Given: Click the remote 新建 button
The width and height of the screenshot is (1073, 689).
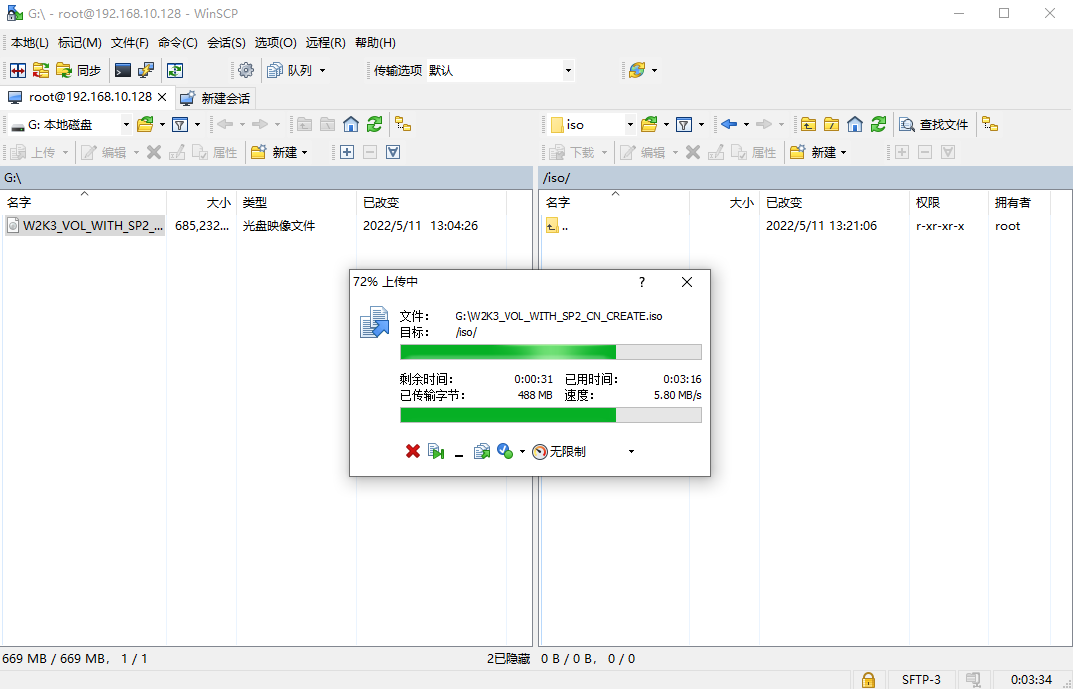Looking at the screenshot, I should point(819,152).
